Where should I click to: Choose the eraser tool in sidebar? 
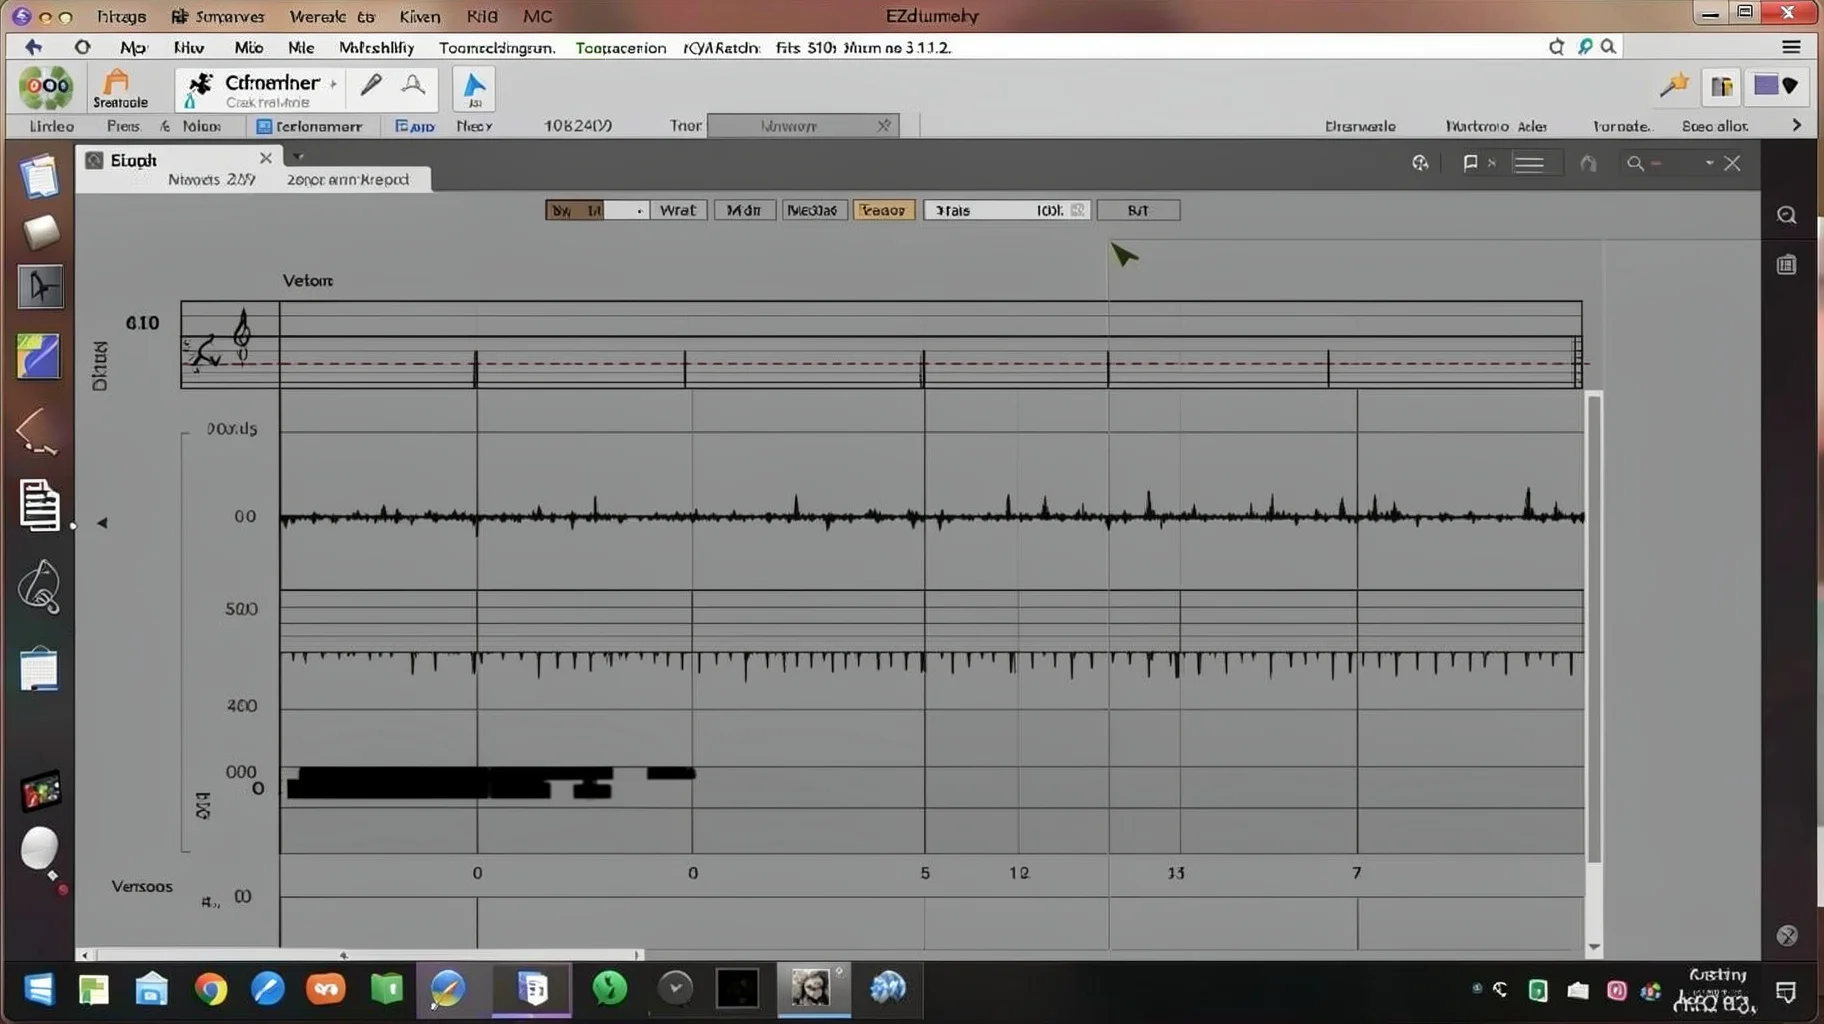tap(41, 232)
